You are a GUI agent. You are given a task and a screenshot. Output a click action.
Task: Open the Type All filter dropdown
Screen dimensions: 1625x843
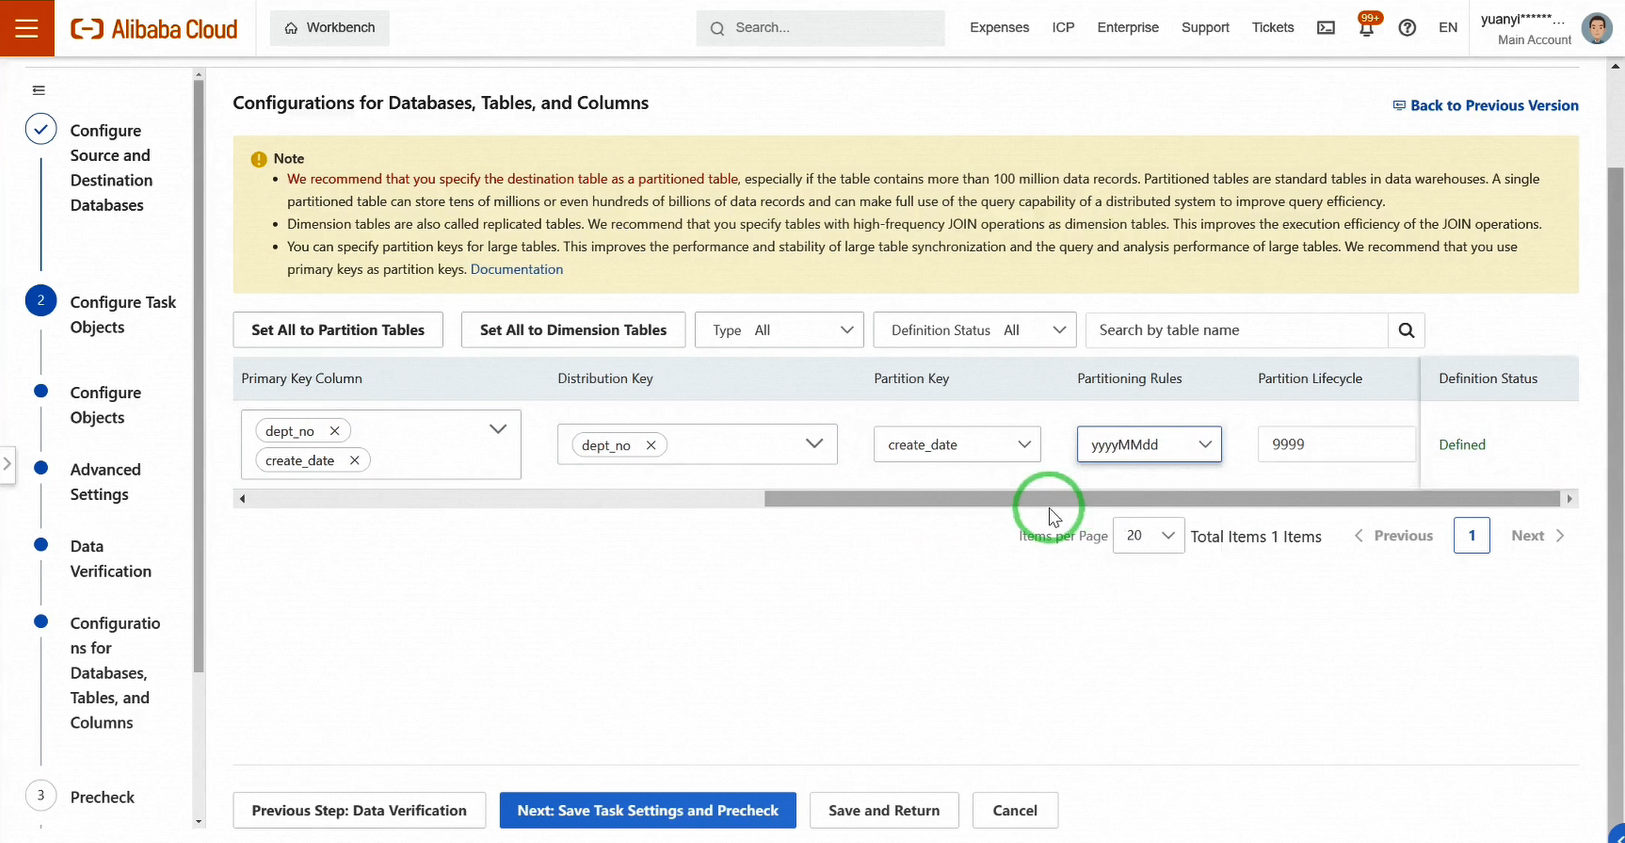point(779,330)
